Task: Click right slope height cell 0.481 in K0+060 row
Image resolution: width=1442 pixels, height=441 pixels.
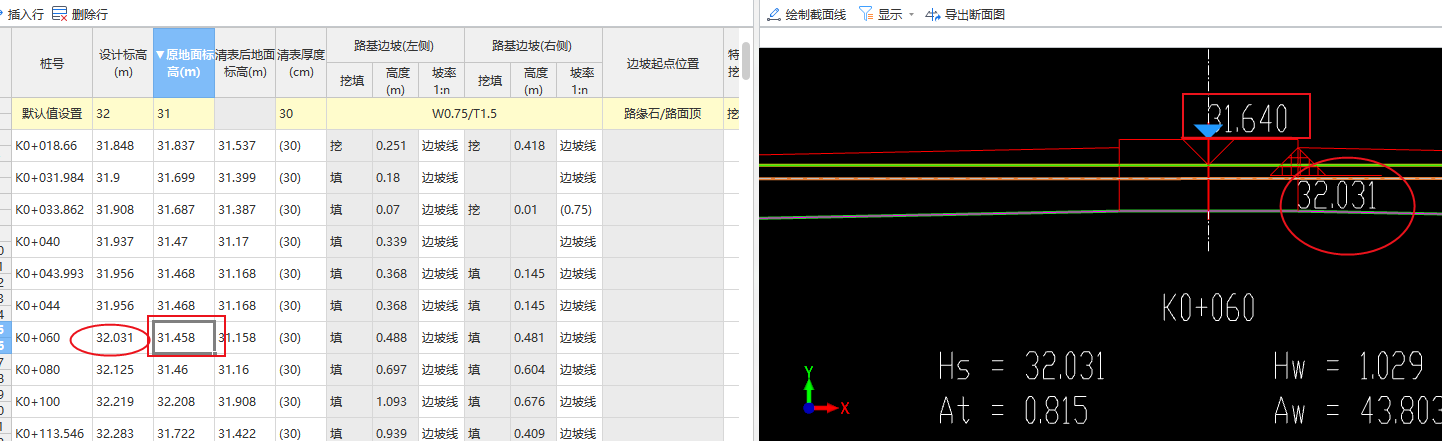Action: coord(533,338)
